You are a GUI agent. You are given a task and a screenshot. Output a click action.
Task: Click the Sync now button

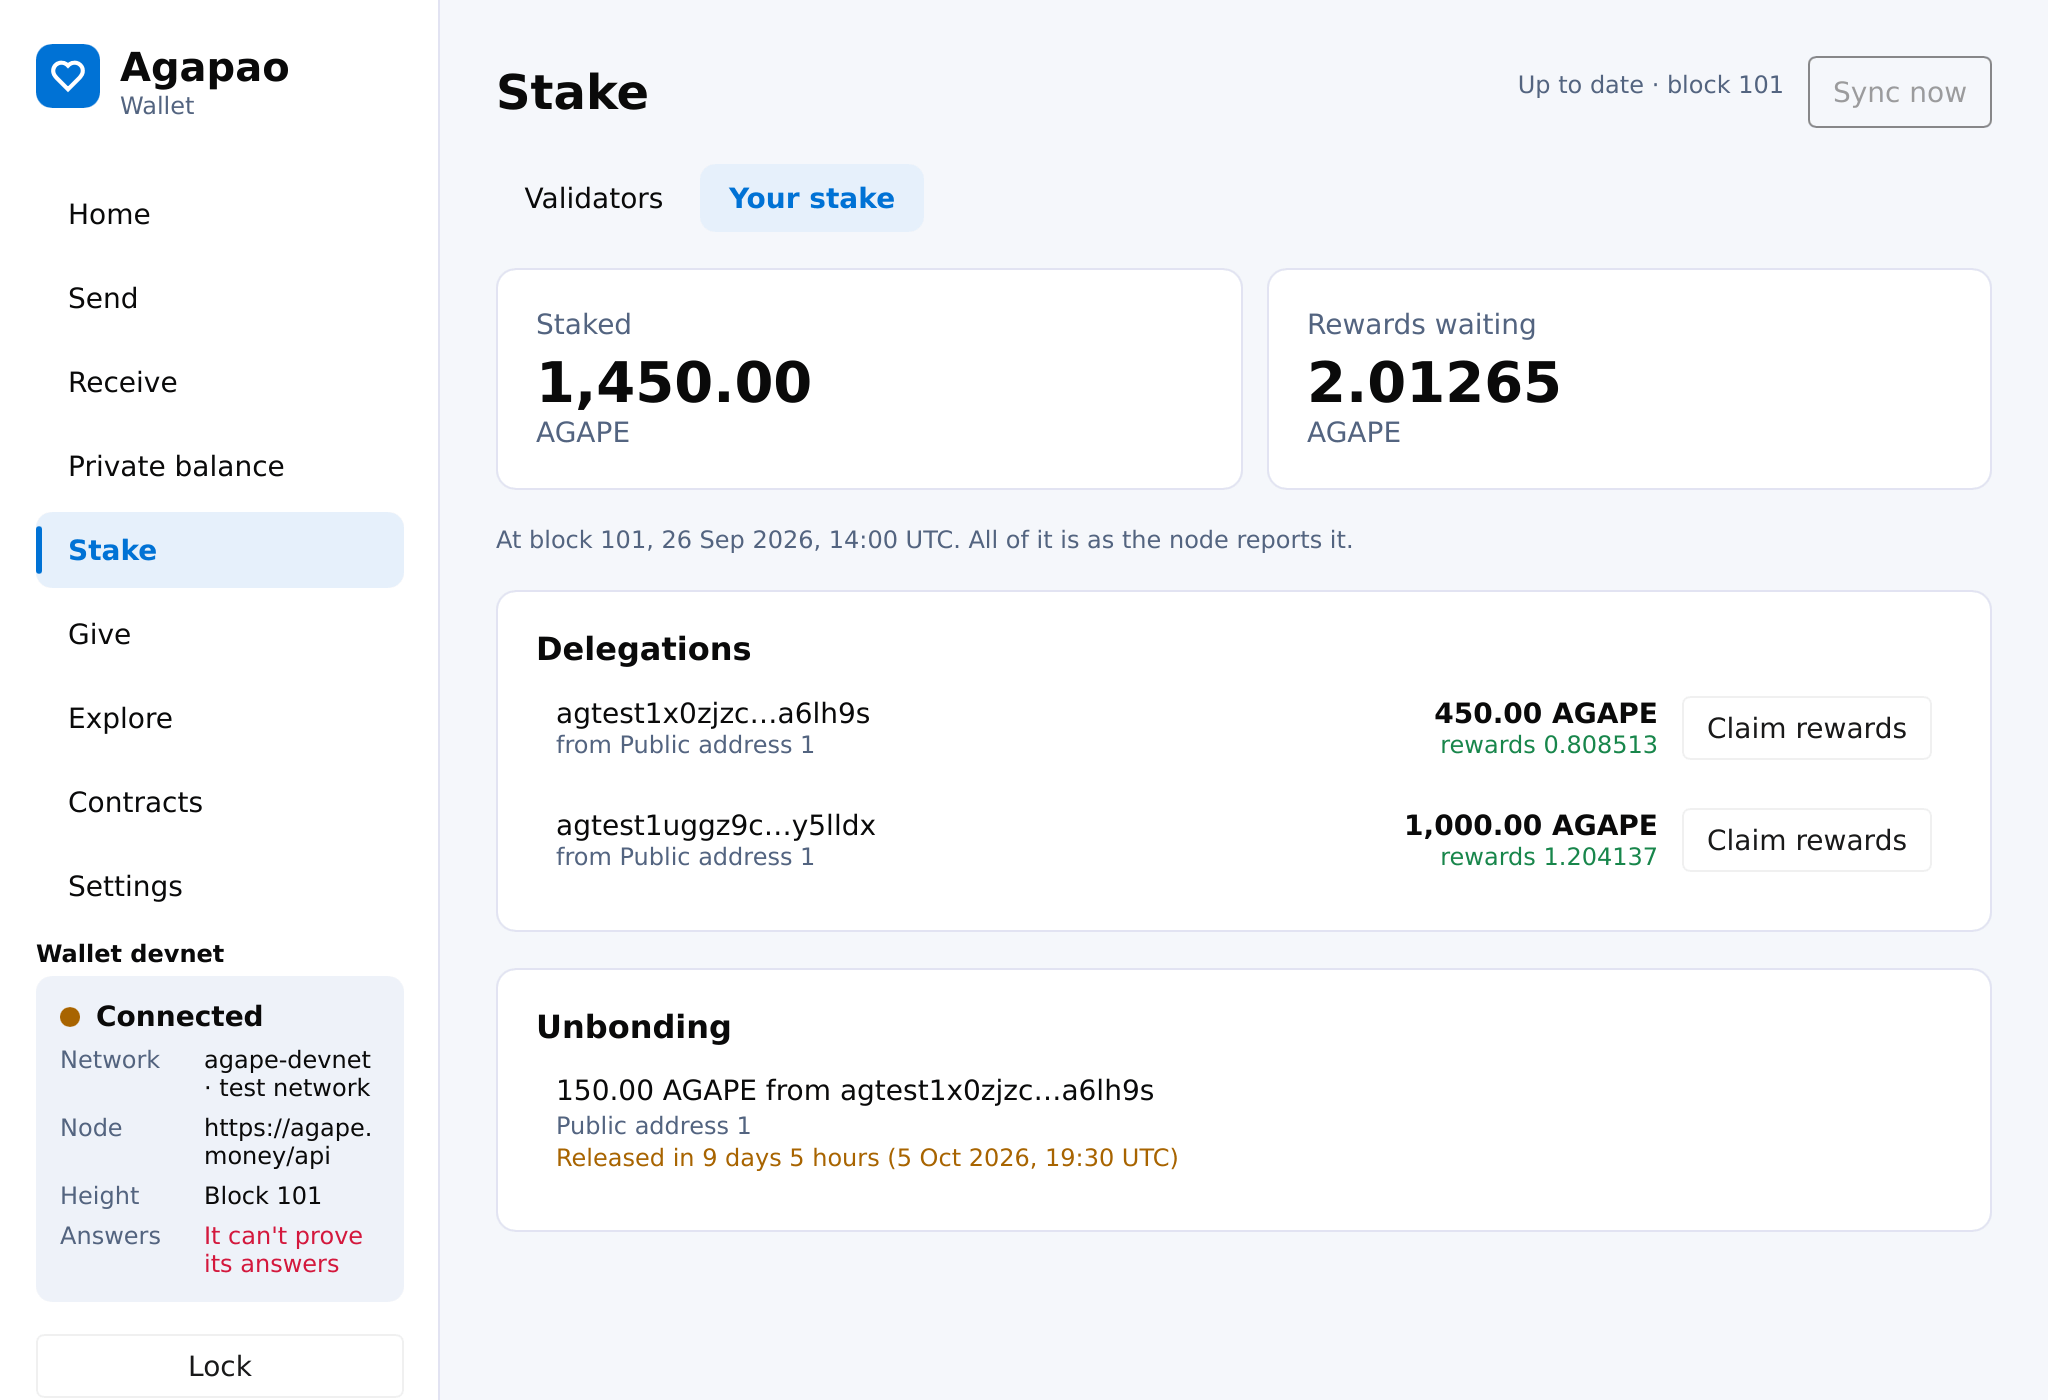pos(1899,92)
